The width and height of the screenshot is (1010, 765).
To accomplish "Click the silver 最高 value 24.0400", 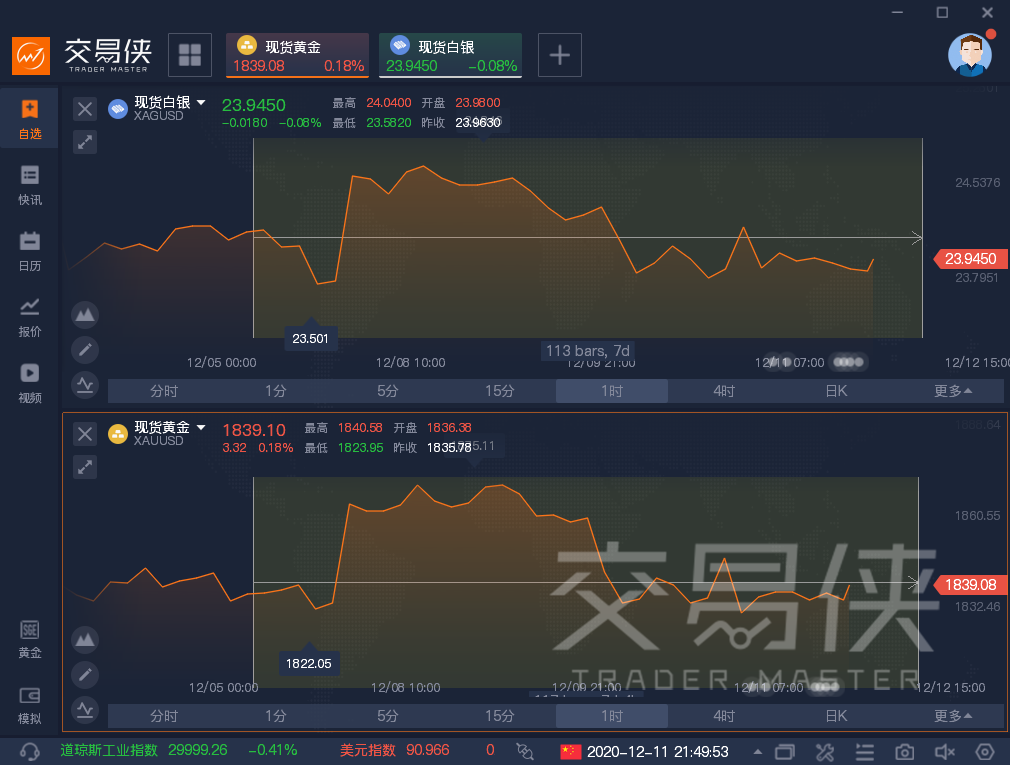I will click(x=388, y=102).
